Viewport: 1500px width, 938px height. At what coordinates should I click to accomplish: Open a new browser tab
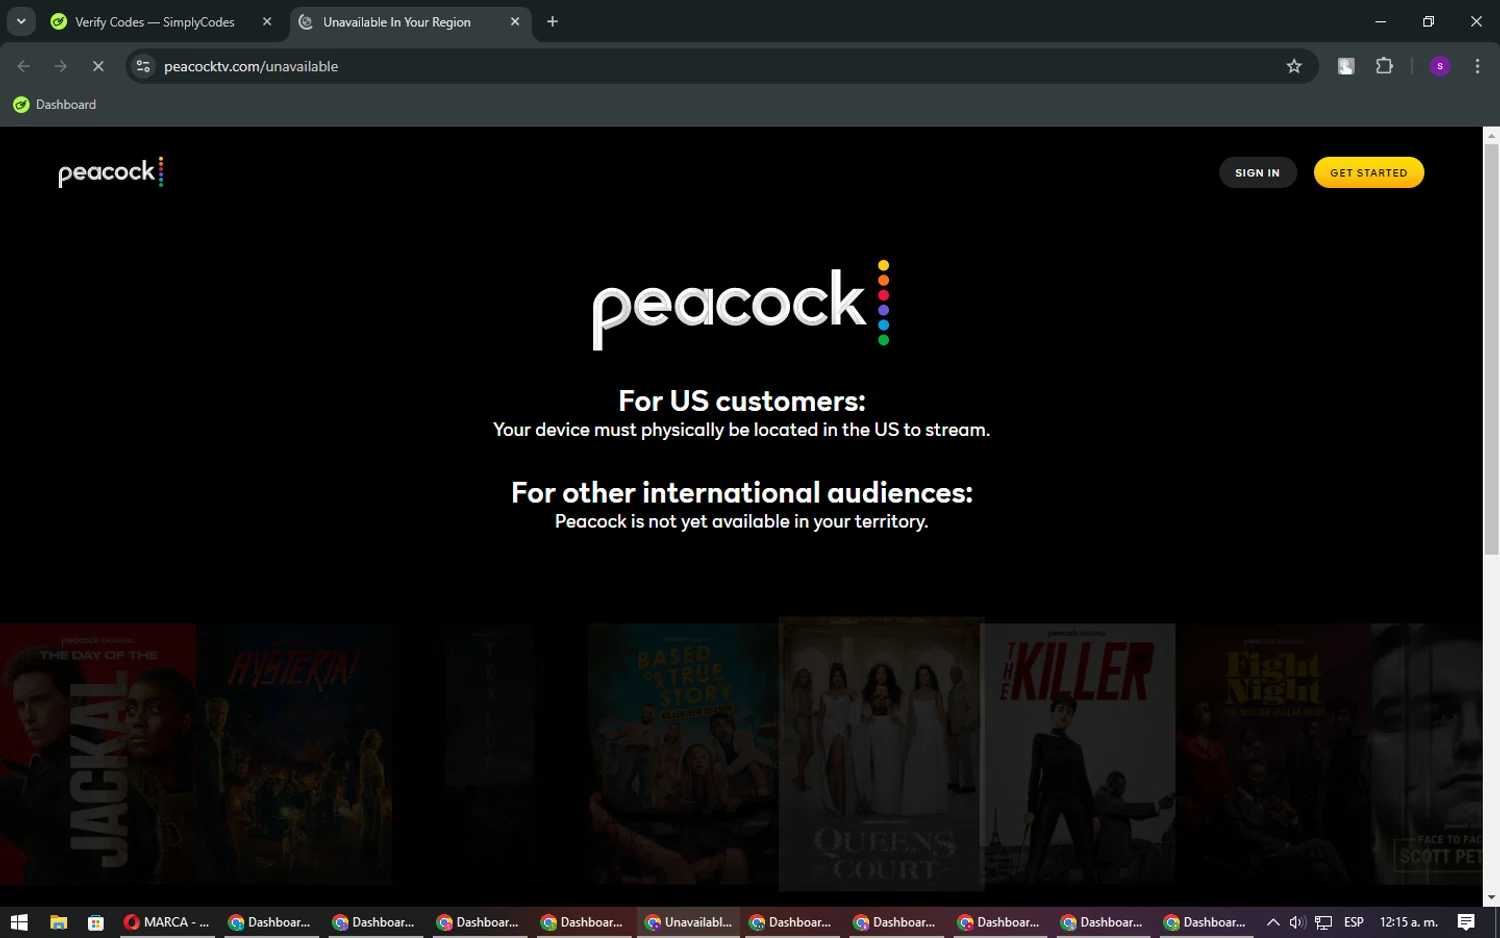click(x=552, y=22)
